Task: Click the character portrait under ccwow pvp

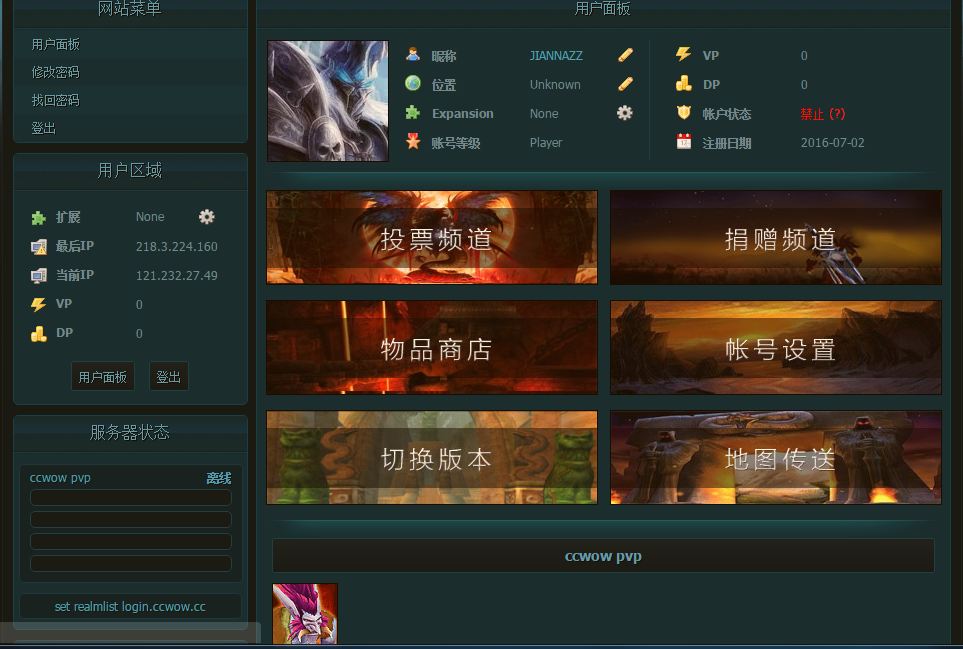Action: pyautogui.click(x=305, y=614)
